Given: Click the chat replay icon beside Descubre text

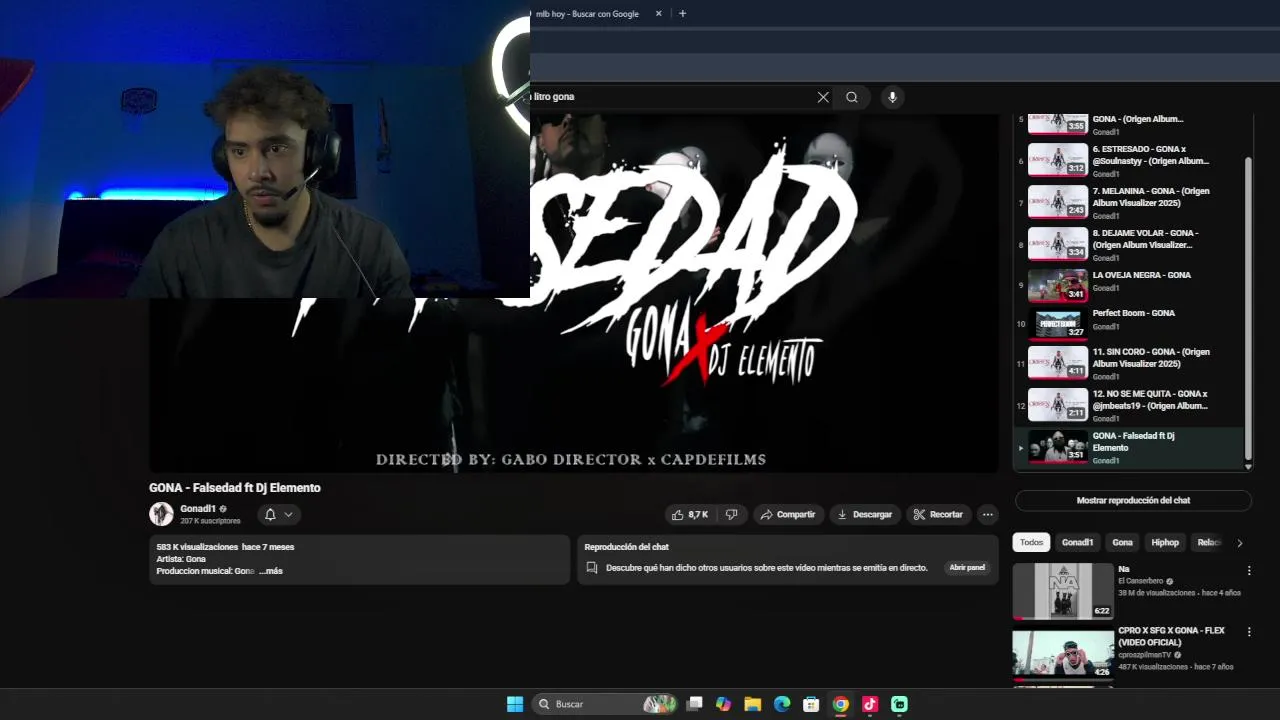Looking at the screenshot, I should click(x=592, y=568).
